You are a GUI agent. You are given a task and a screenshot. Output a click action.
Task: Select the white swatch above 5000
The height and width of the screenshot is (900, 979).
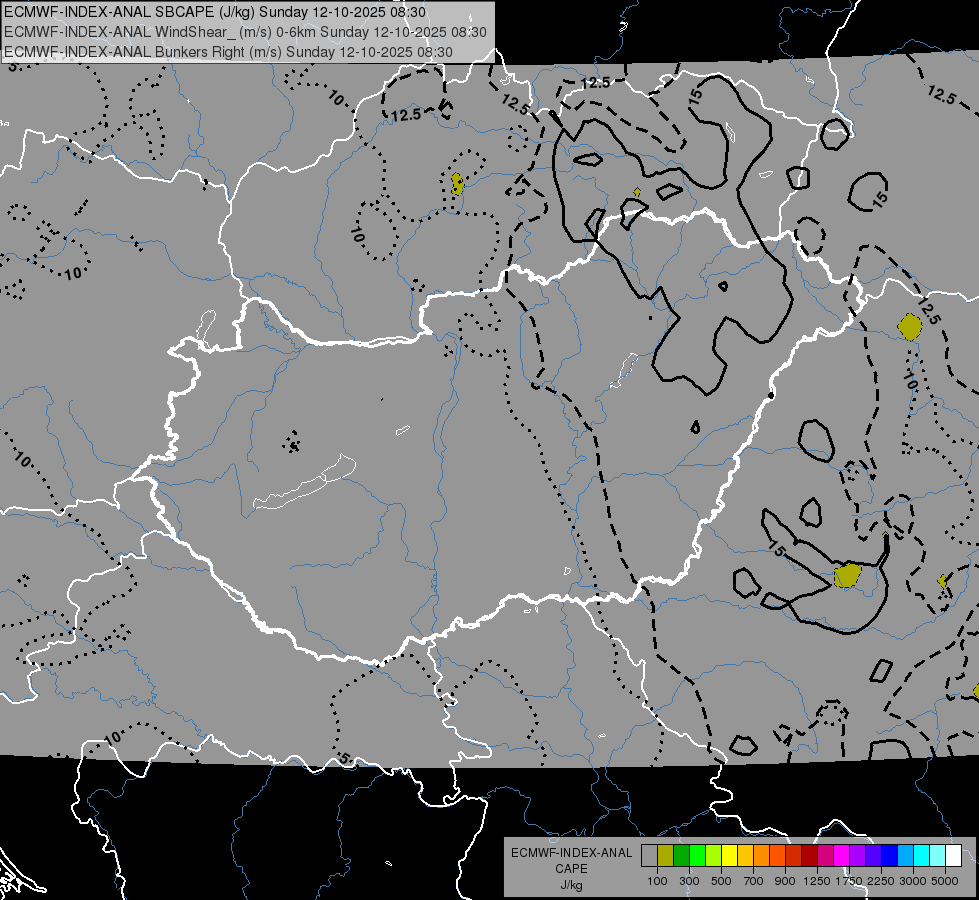[954, 856]
